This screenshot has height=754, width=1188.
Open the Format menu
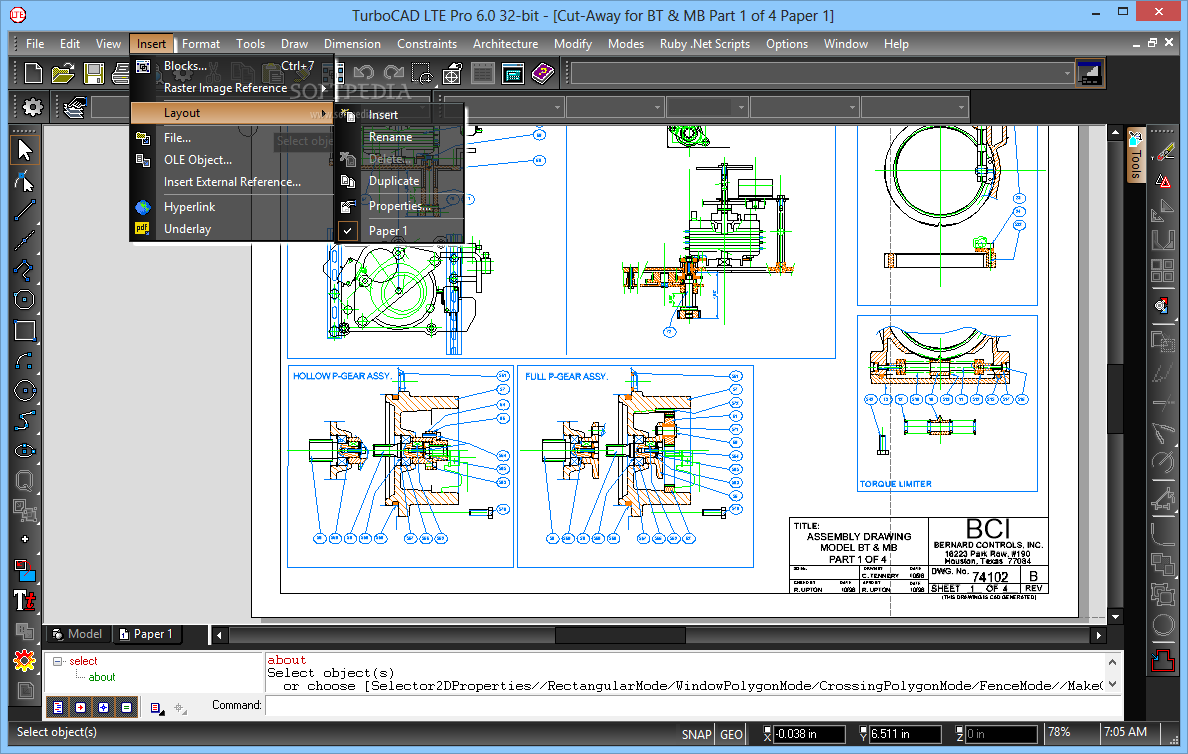(x=201, y=44)
